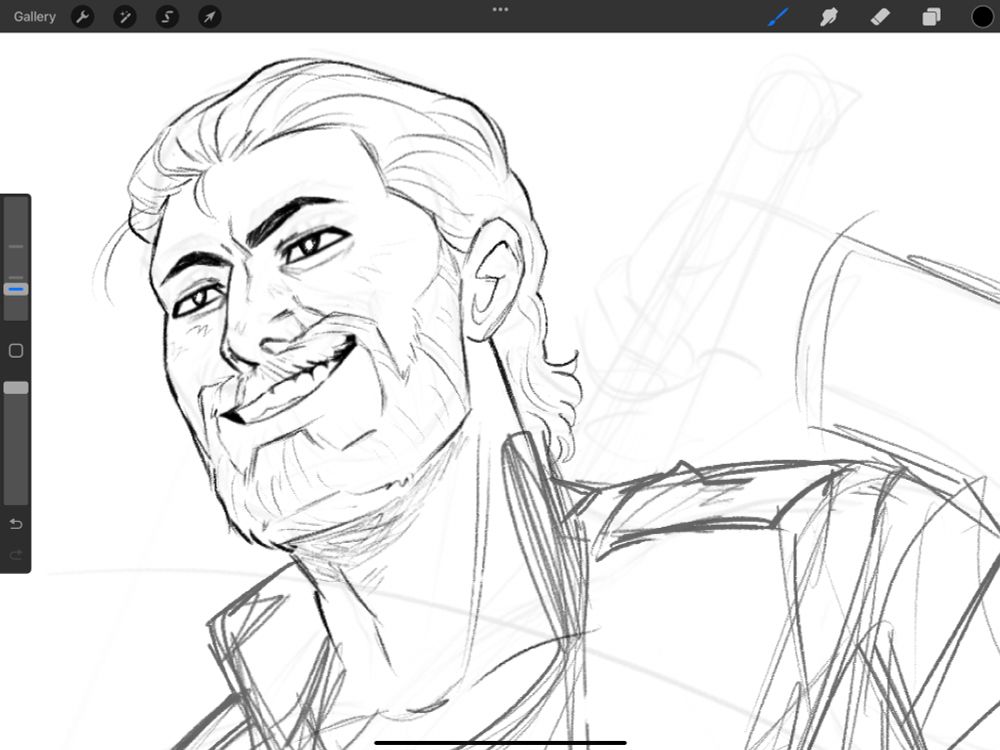This screenshot has height=750, width=1000.
Task: Open the black color picker circle
Action: 982,17
